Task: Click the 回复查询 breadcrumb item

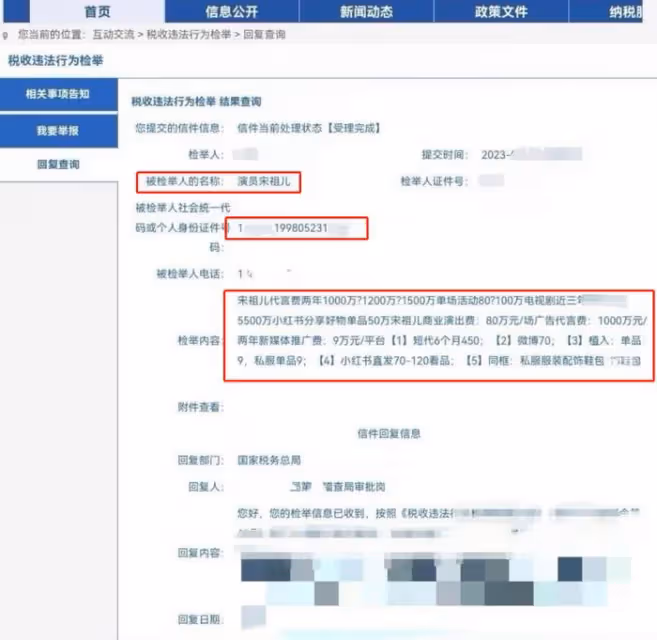Action: point(264,34)
